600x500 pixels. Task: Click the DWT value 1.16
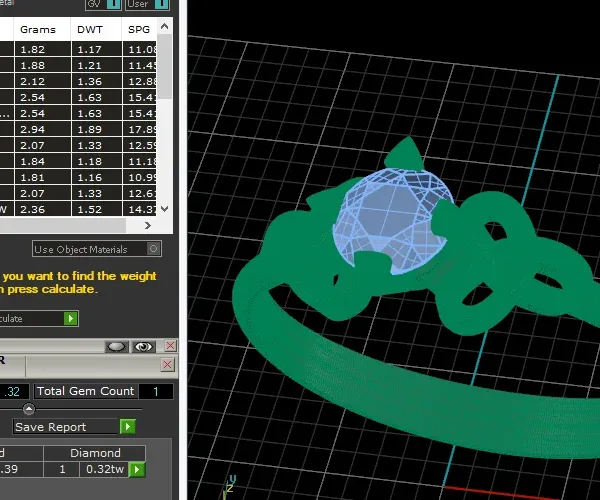[x=96, y=178]
